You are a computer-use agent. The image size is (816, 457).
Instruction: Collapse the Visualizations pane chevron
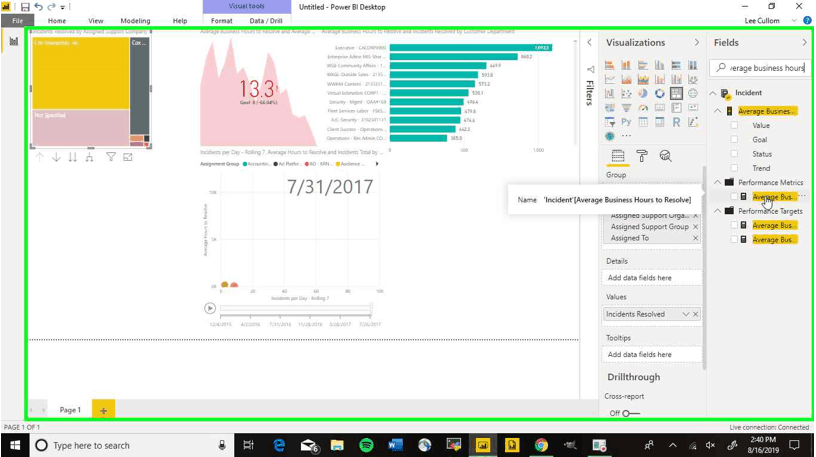click(697, 43)
